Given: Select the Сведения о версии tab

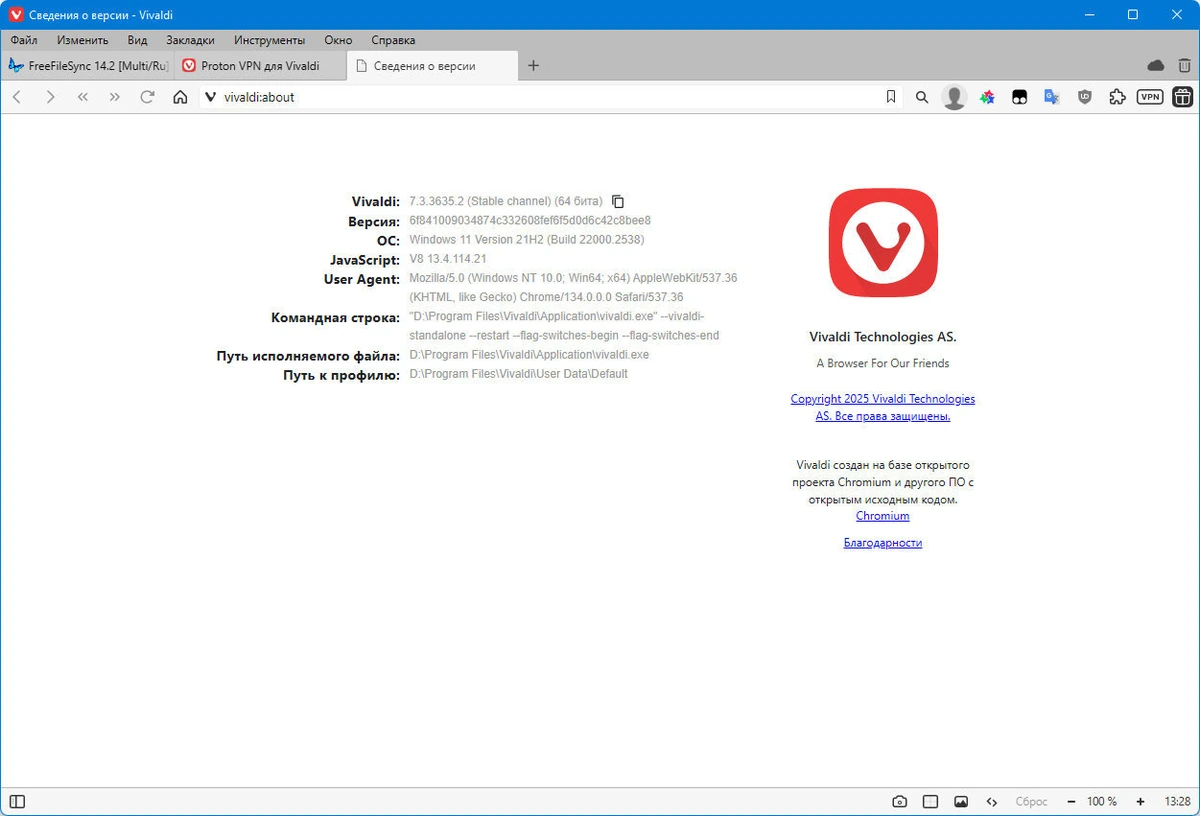Looking at the screenshot, I should tap(433, 66).
